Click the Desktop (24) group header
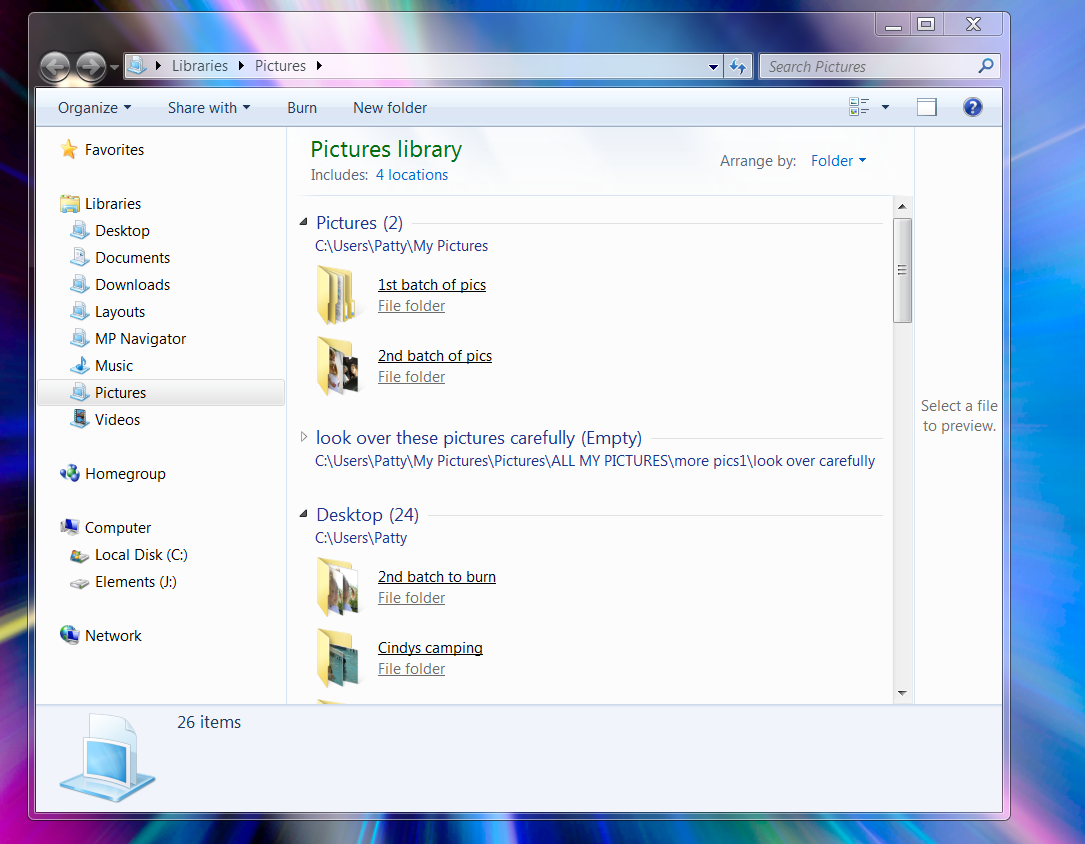 point(367,515)
